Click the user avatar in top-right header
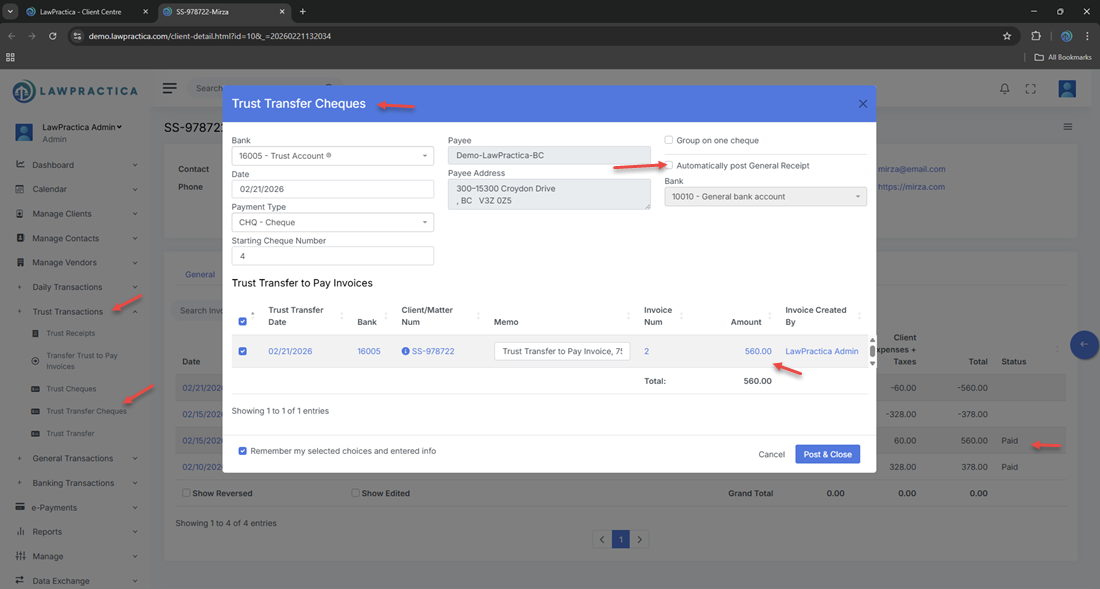The height and width of the screenshot is (589, 1100). [x=1067, y=89]
